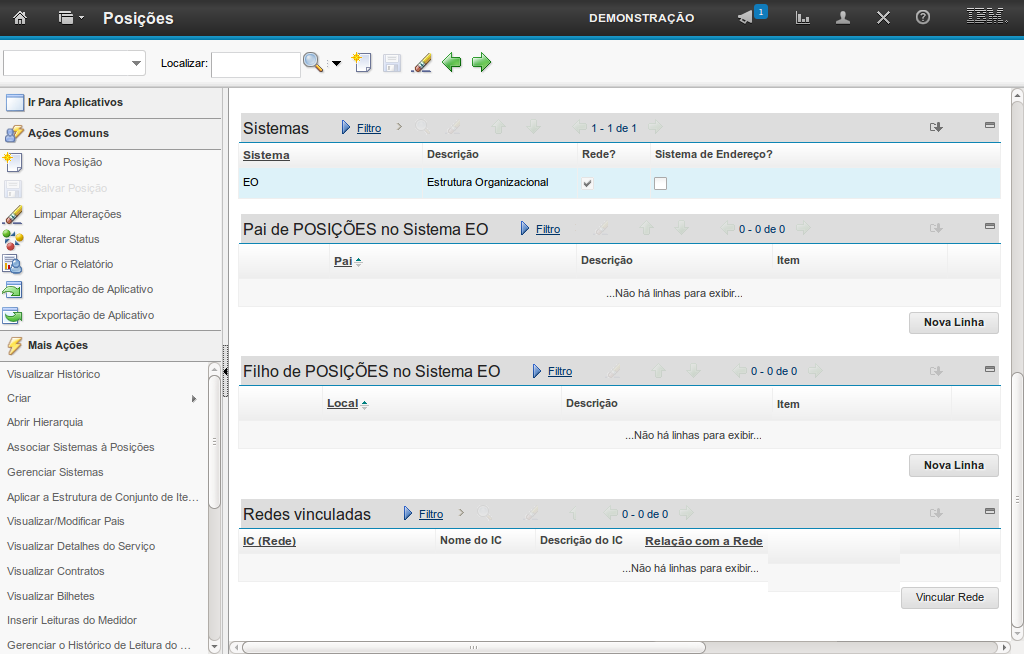Image resolution: width=1024 pixels, height=655 pixels.
Task: Click the Home icon in top bar
Action: 20,18
